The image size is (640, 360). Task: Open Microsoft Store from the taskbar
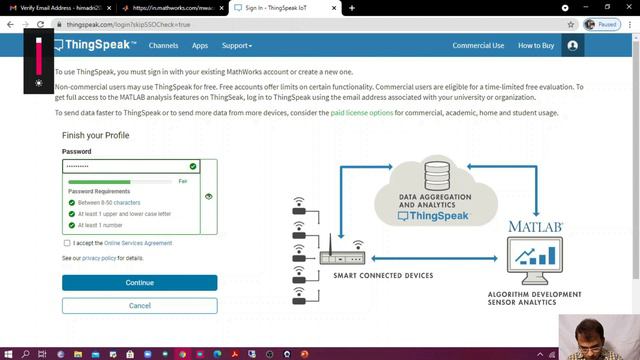(130, 354)
